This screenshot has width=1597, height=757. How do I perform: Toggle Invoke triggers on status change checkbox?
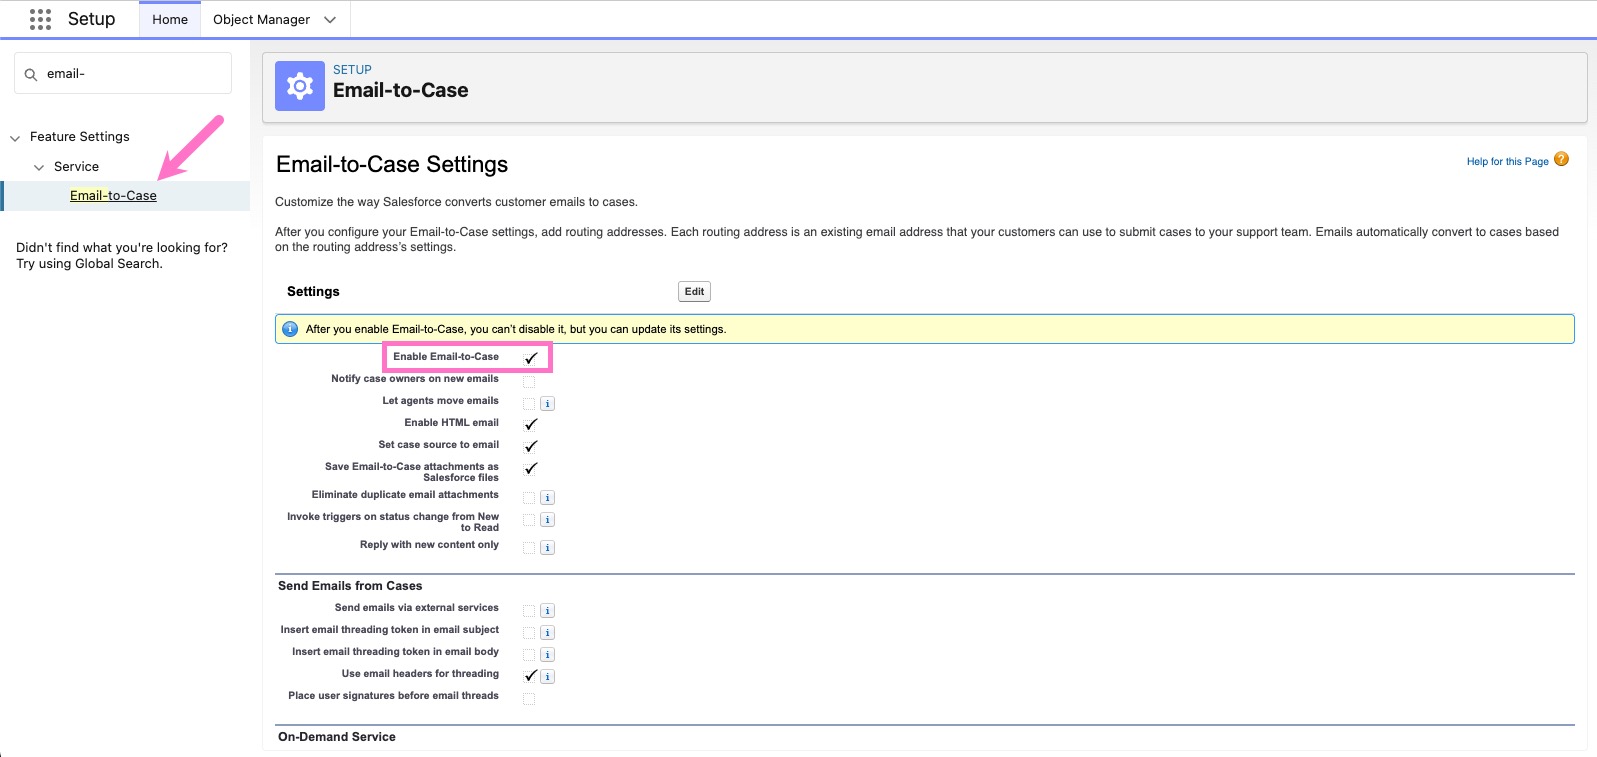click(529, 519)
